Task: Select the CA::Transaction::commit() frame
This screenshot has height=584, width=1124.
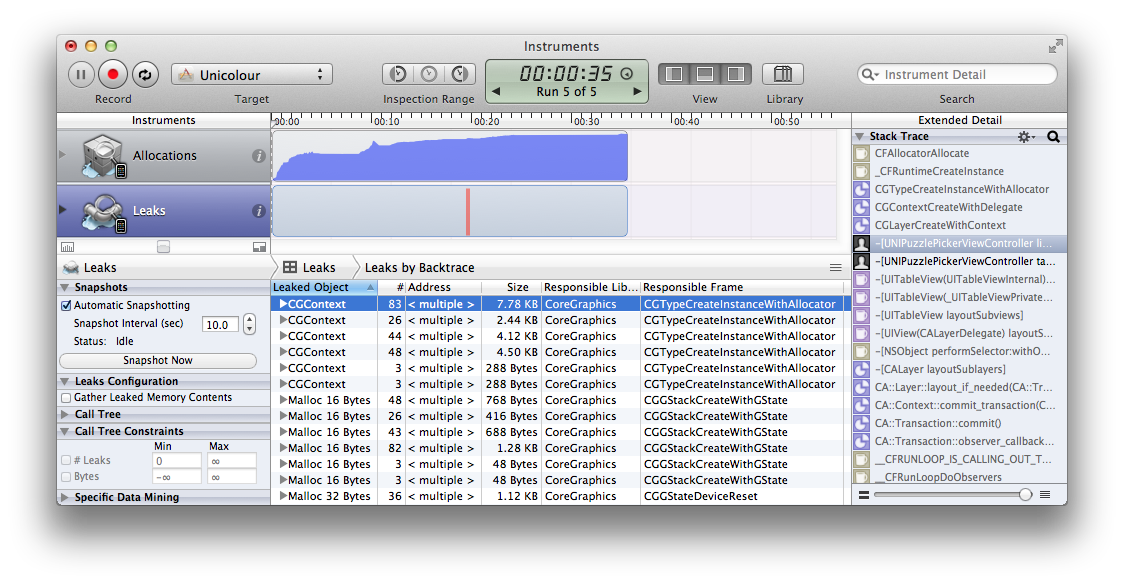Action: pyautogui.click(x=959, y=423)
